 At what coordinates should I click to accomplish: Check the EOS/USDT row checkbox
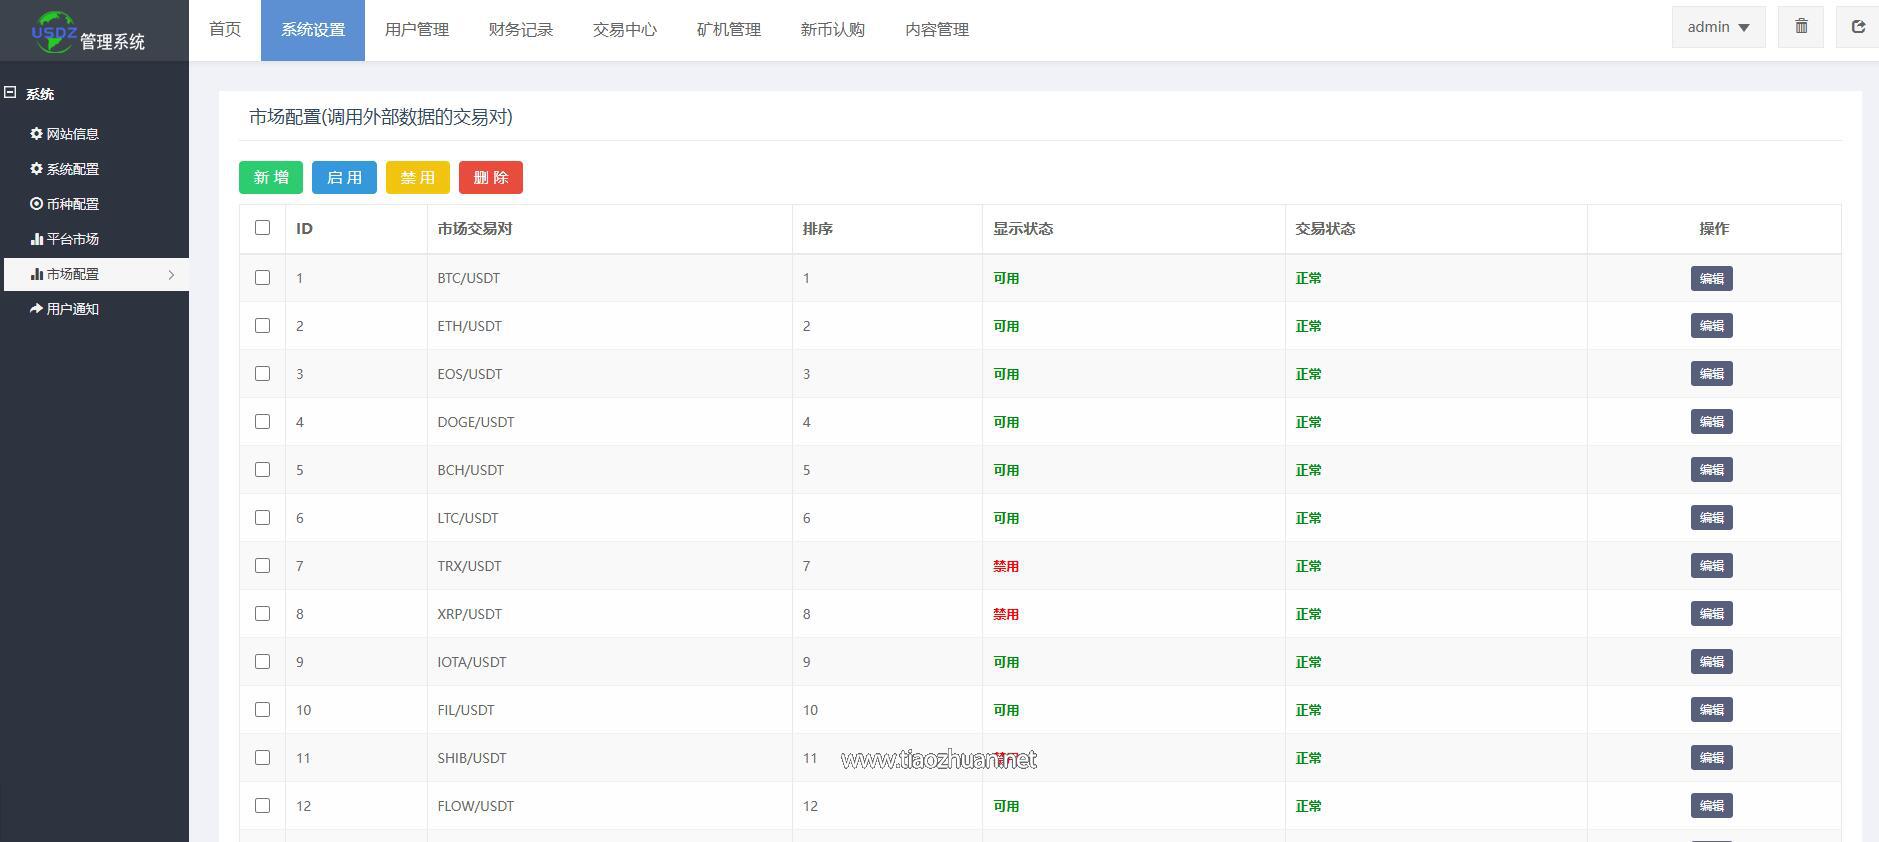[x=262, y=373]
